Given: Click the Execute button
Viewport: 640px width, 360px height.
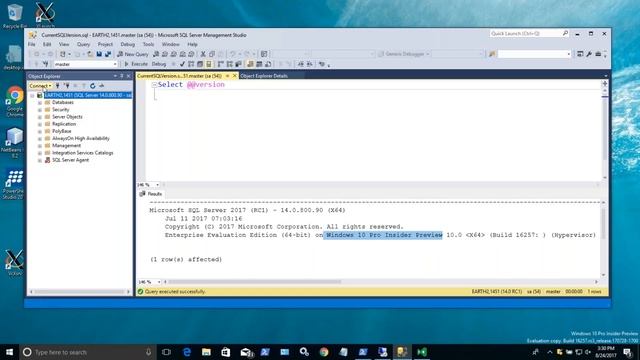Looking at the screenshot, I should coord(136,64).
